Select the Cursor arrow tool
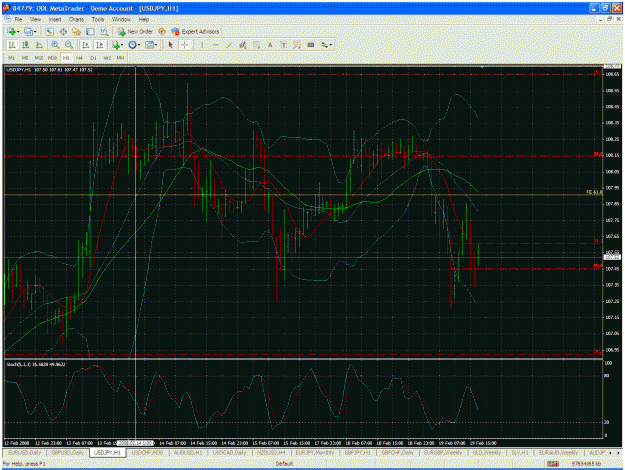Image resolution: width=625 pixels, height=470 pixels. tap(171, 45)
